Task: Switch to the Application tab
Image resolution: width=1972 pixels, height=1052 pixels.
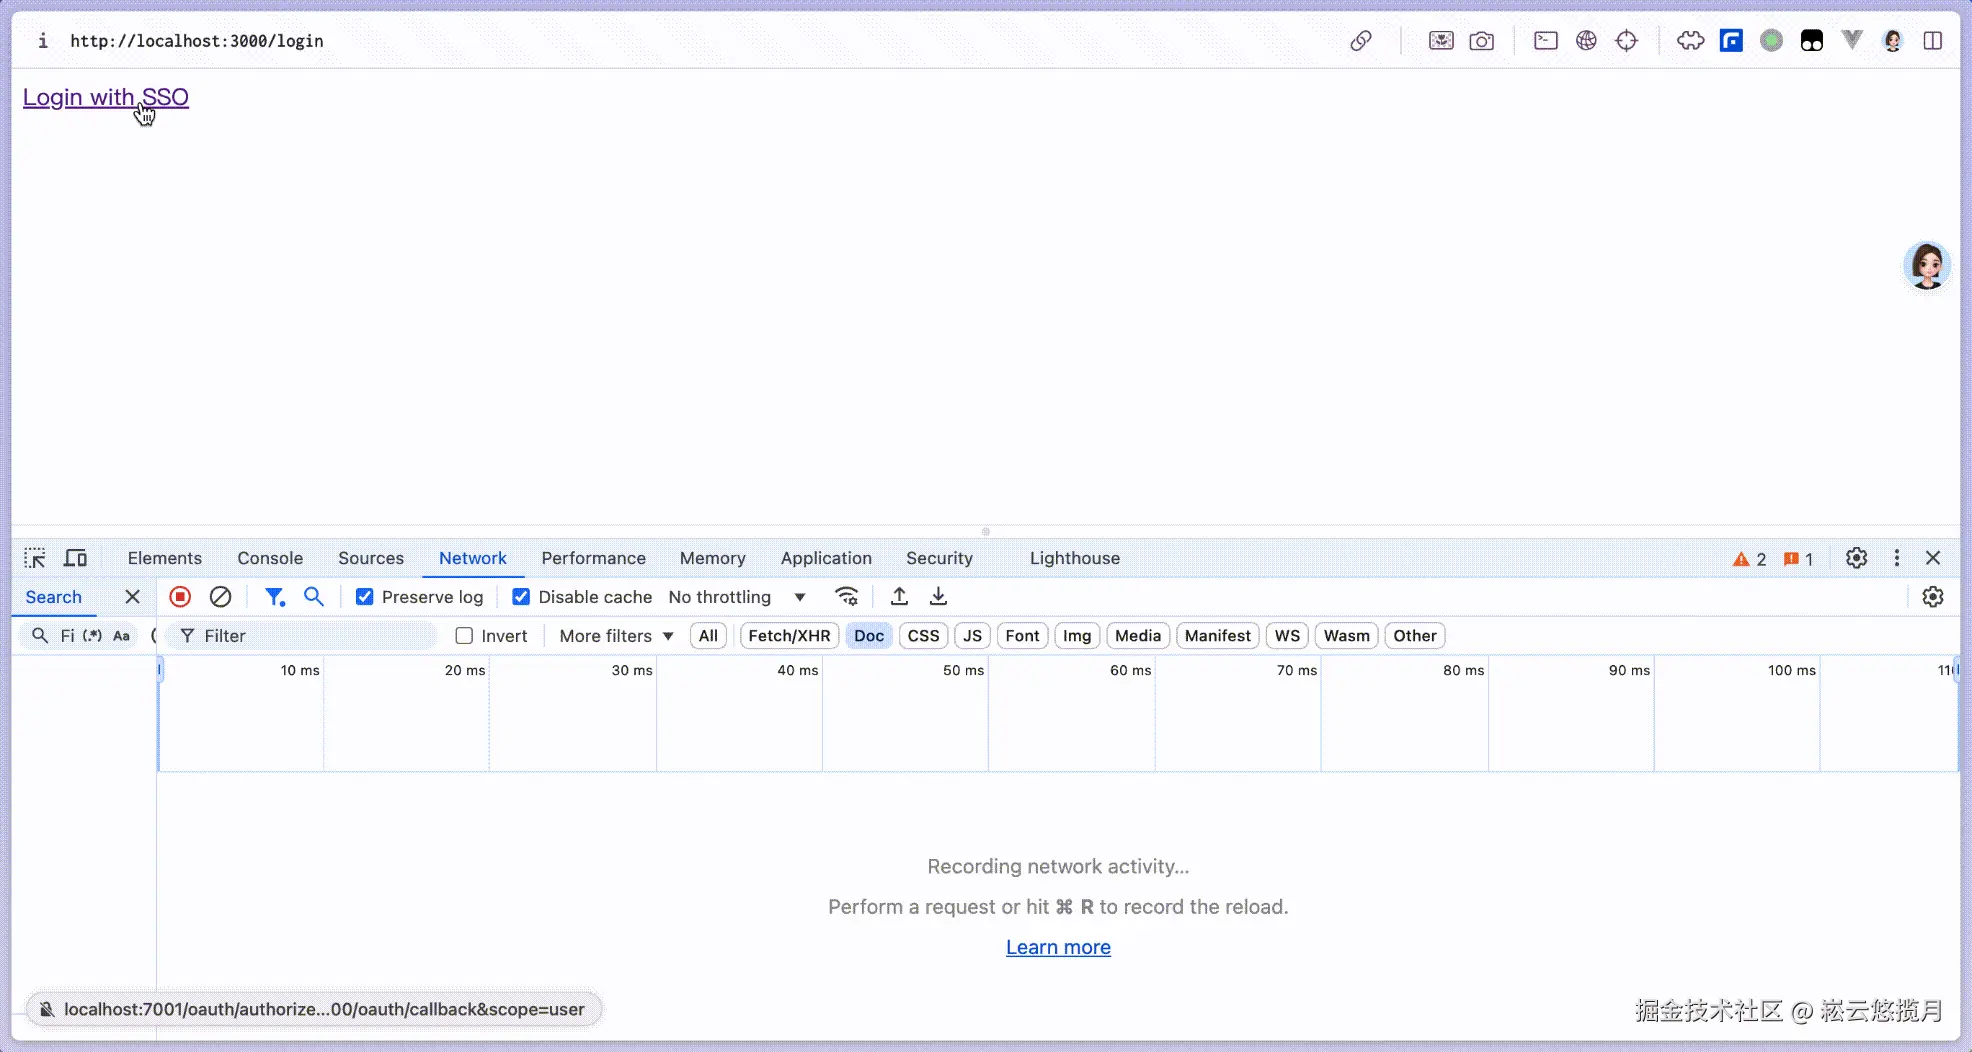Action: (826, 558)
